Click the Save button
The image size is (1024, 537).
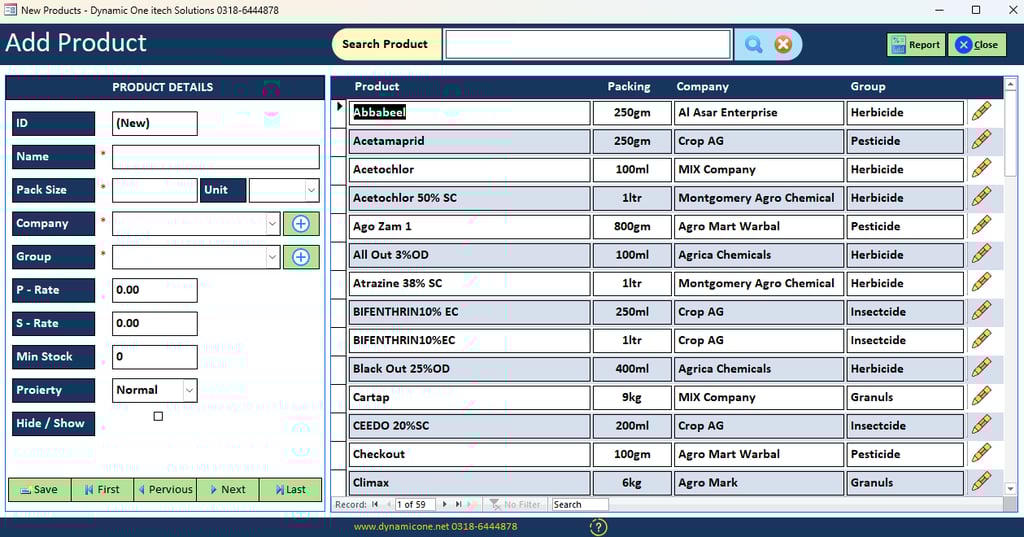[x=39, y=489]
